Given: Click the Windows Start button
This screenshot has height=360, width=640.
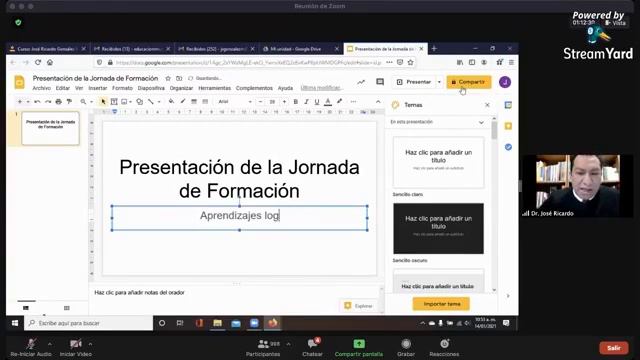Looking at the screenshot, I should 15,323.
